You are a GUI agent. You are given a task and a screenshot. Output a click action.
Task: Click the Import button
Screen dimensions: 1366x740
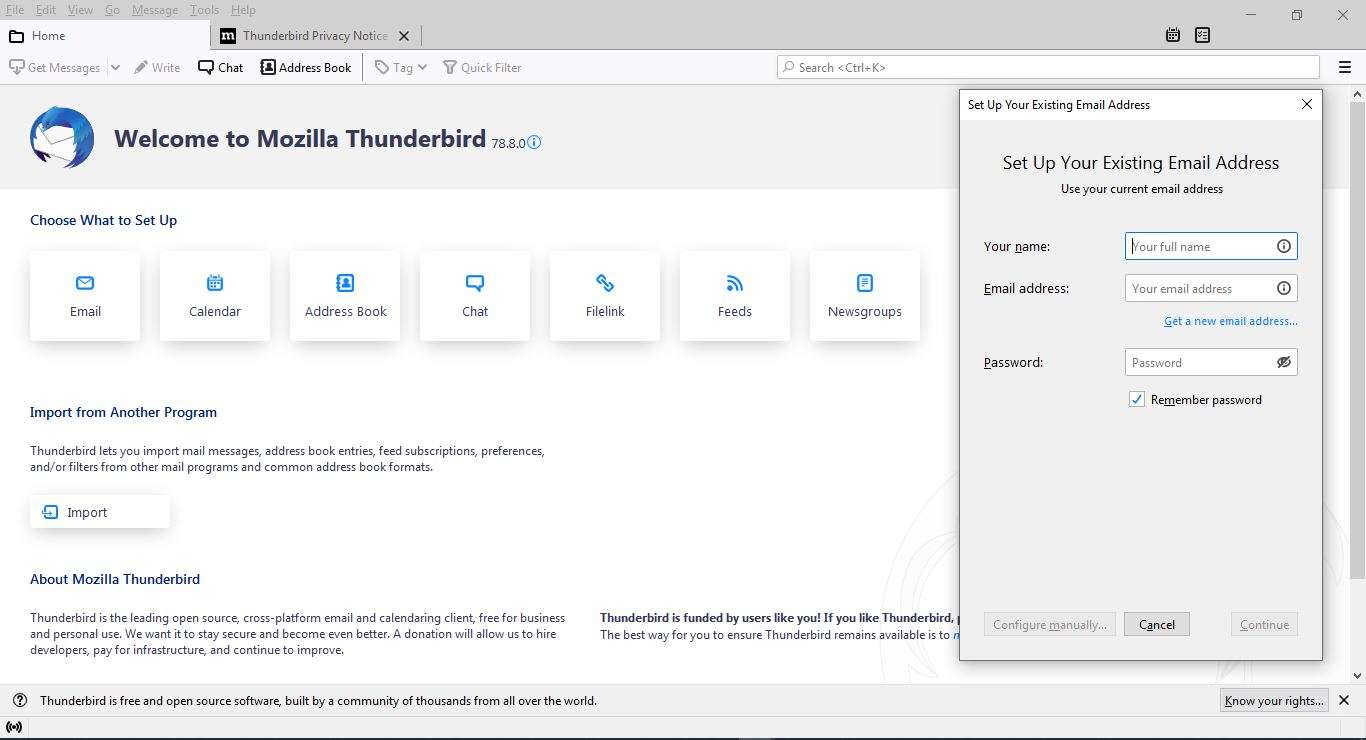pyautogui.click(x=100, y=512)
